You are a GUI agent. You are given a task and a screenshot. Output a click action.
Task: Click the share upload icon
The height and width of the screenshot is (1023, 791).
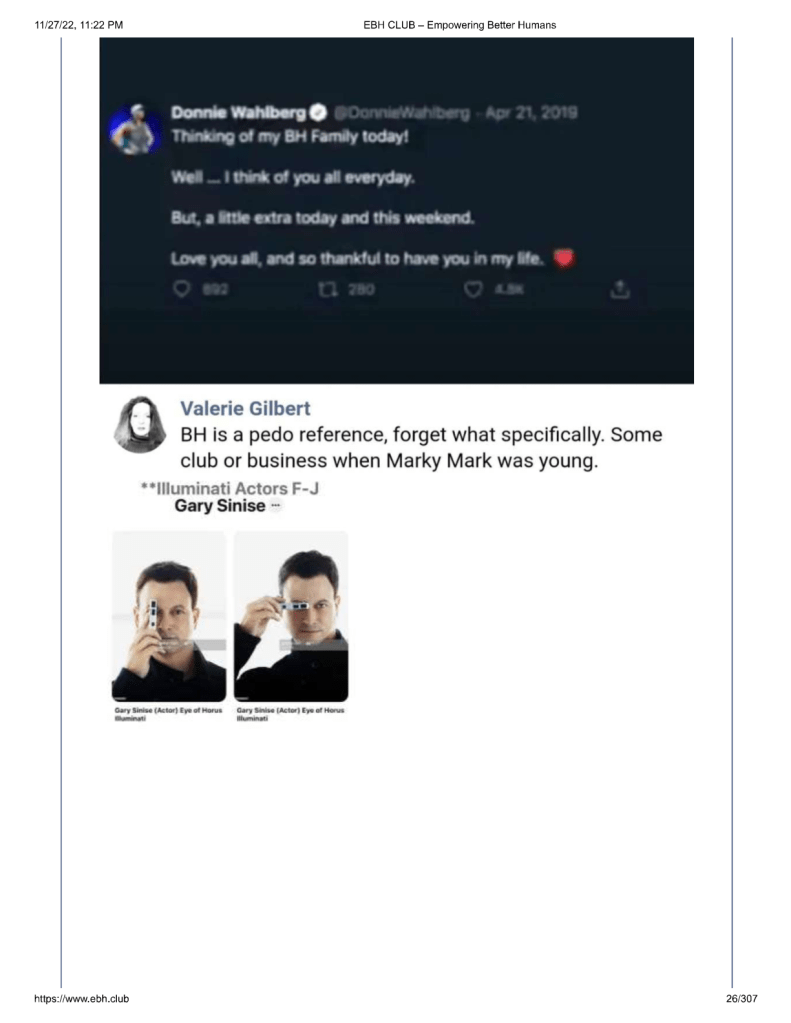(x=620, y=288)
